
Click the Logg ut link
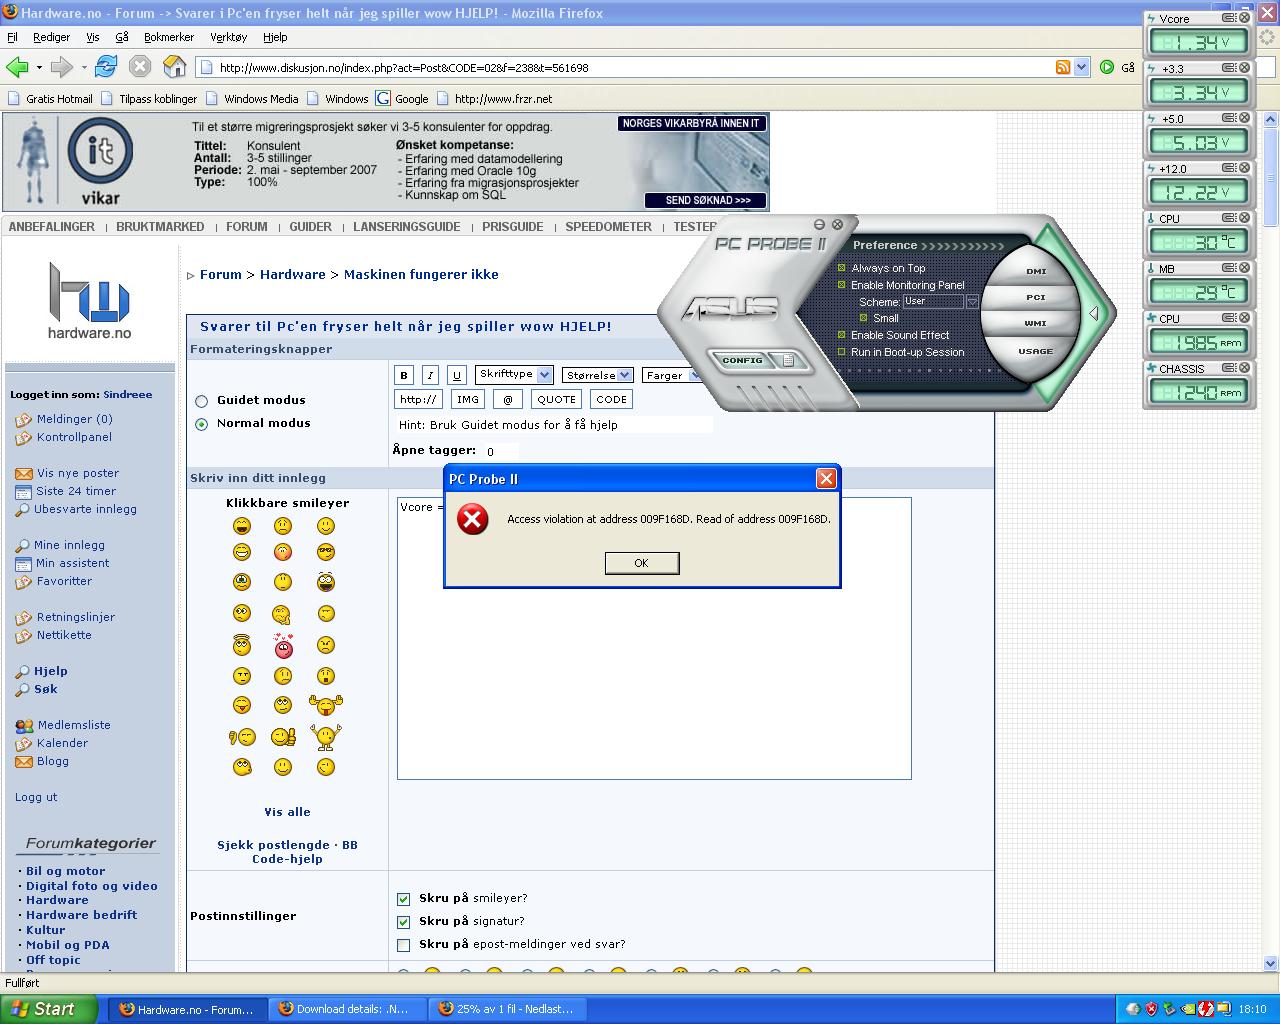point(36,797)
